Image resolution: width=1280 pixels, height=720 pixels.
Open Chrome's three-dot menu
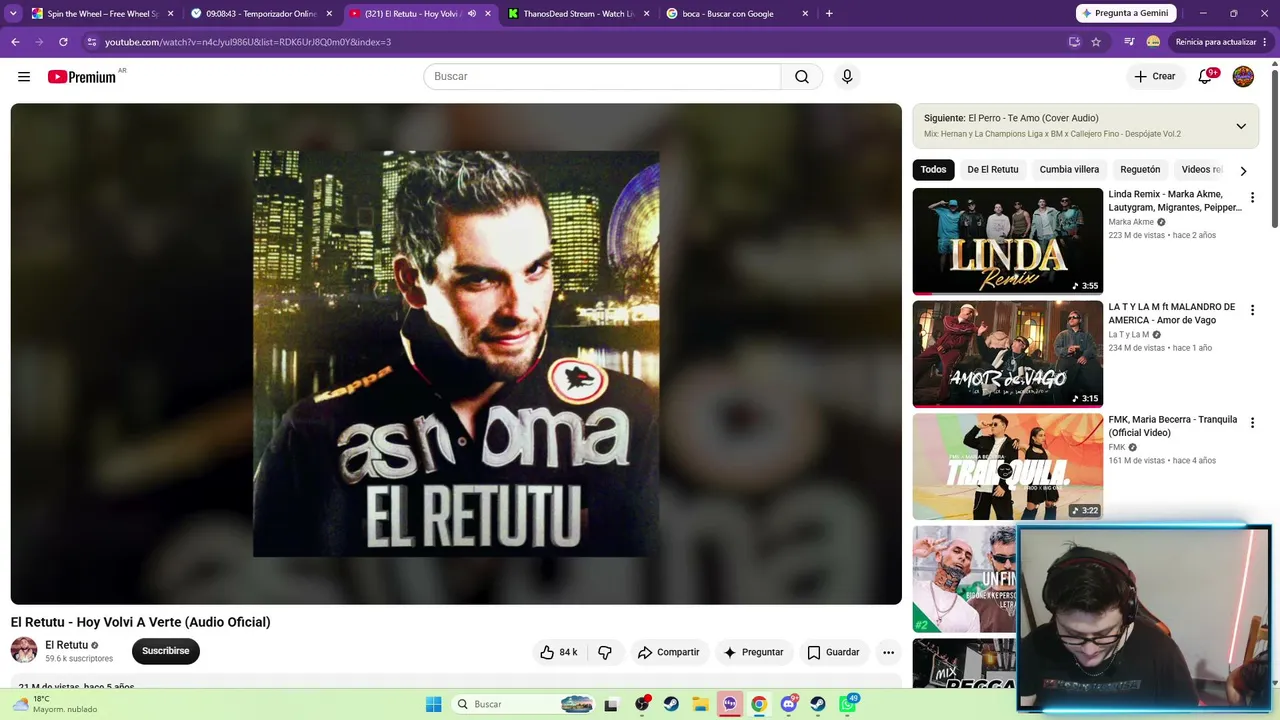tap(1266, 42)
